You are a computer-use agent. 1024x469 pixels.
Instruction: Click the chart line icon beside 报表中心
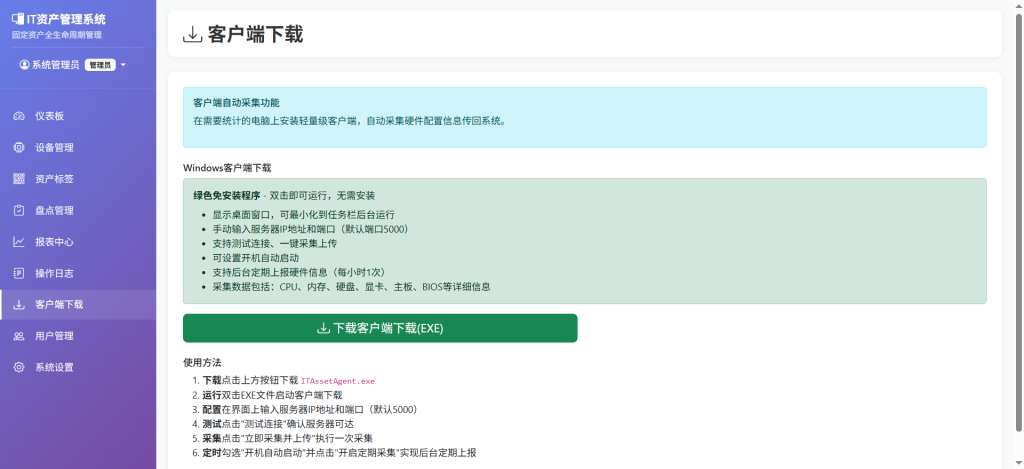tap(19, 242)
